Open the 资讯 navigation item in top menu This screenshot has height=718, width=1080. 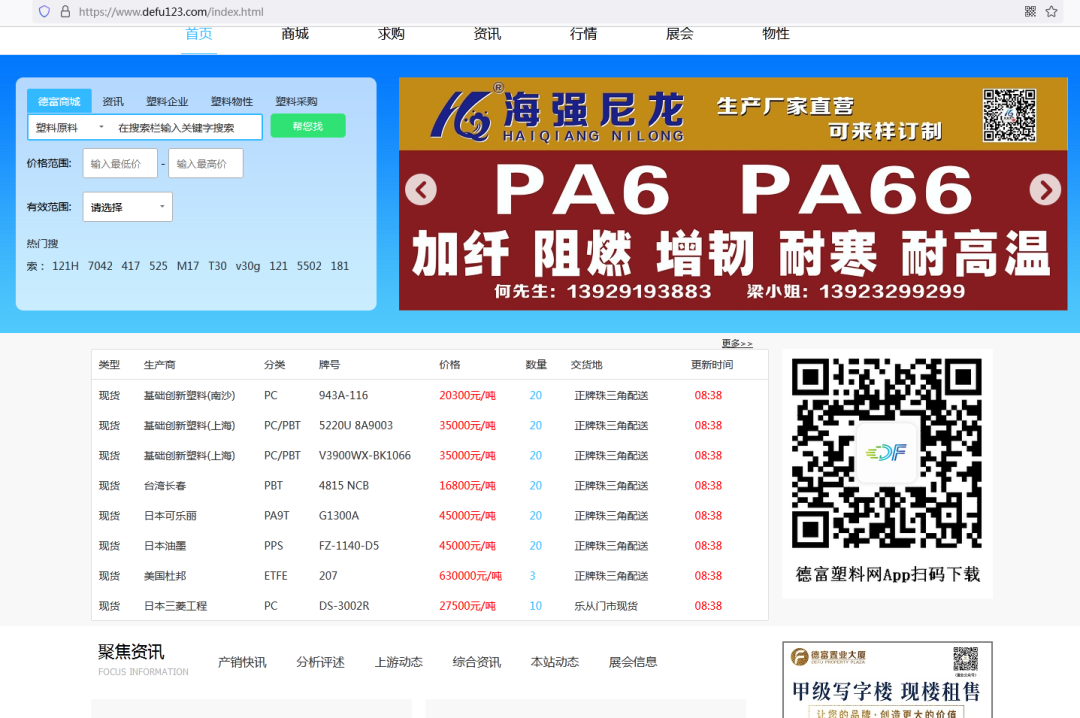(x=487, y=34)
